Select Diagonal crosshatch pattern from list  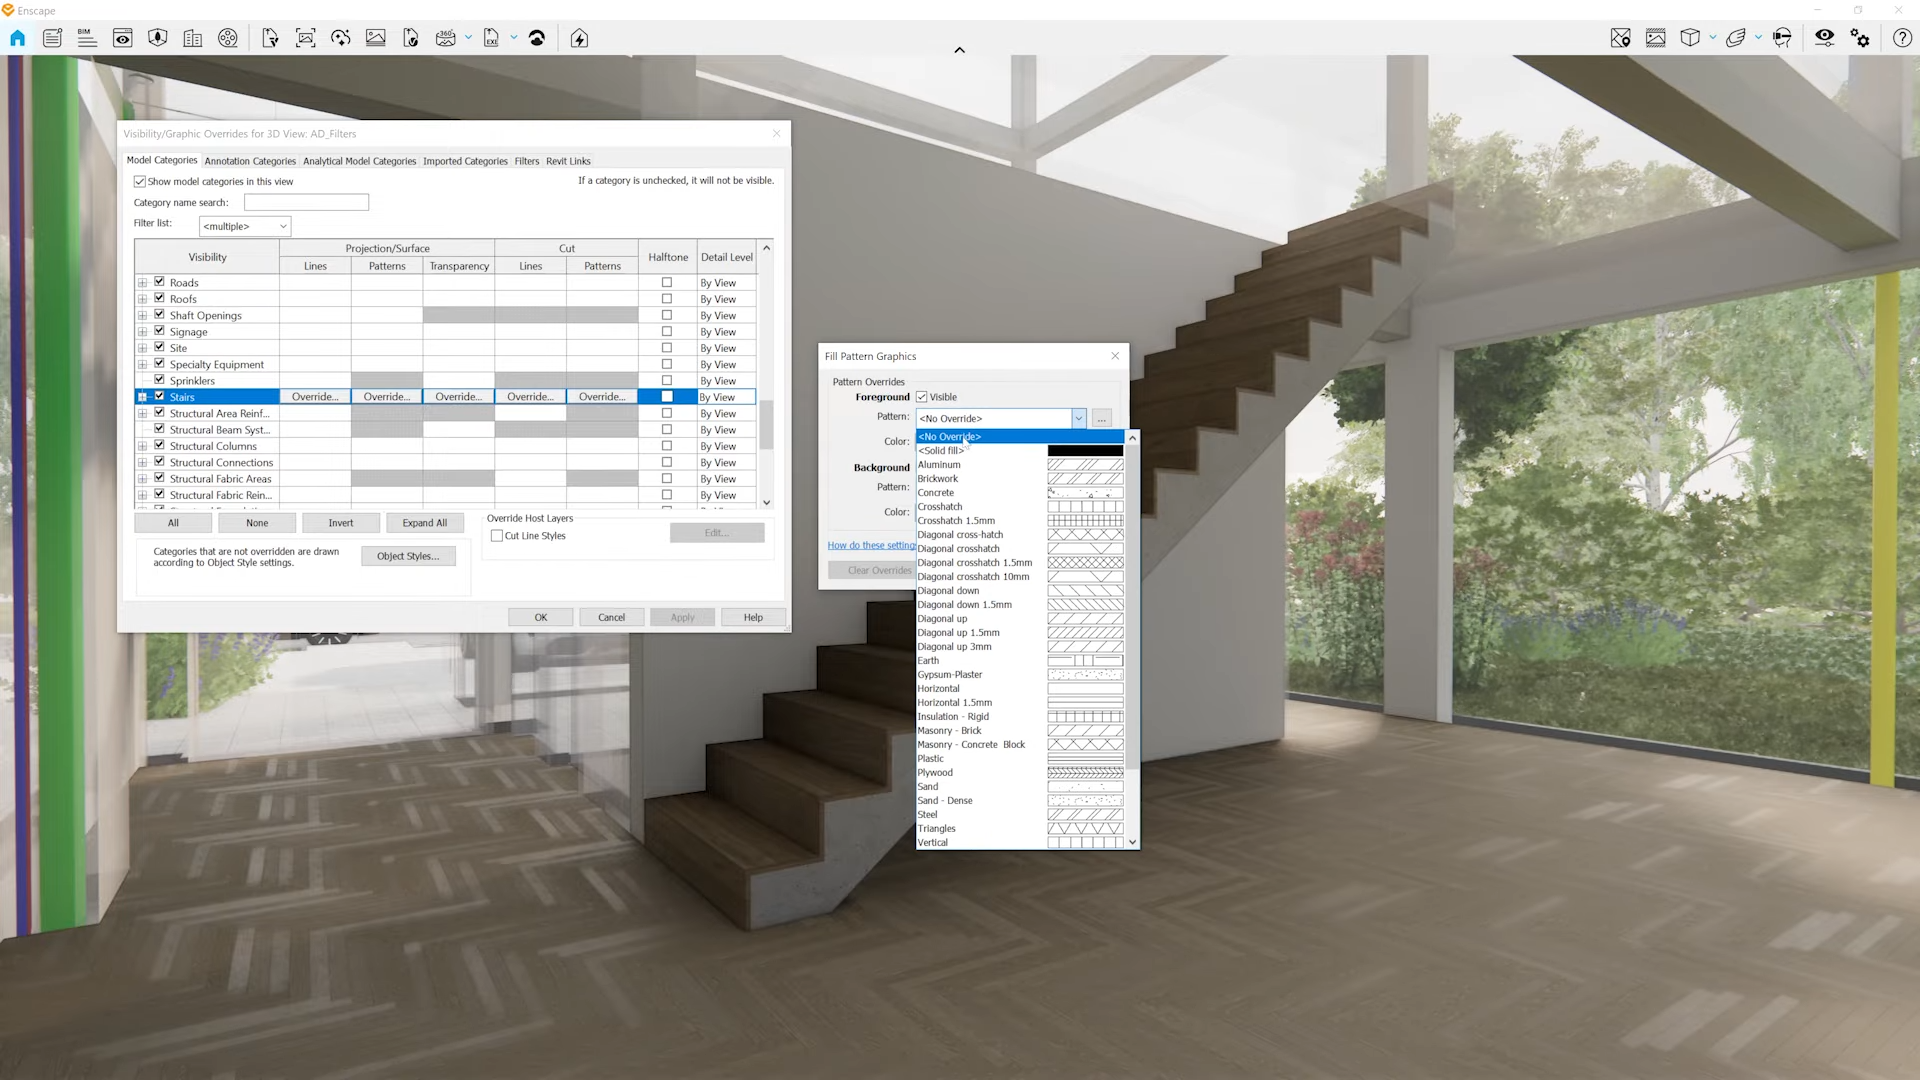pos(958,549)
